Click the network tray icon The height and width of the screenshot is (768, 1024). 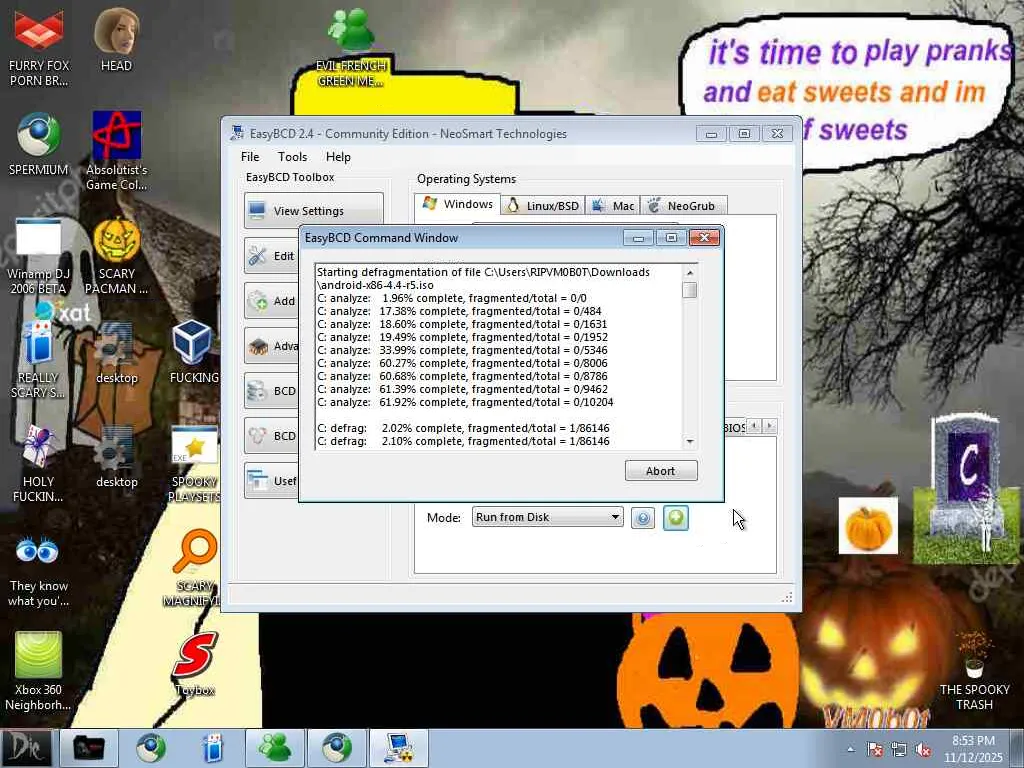click(899, 750)
